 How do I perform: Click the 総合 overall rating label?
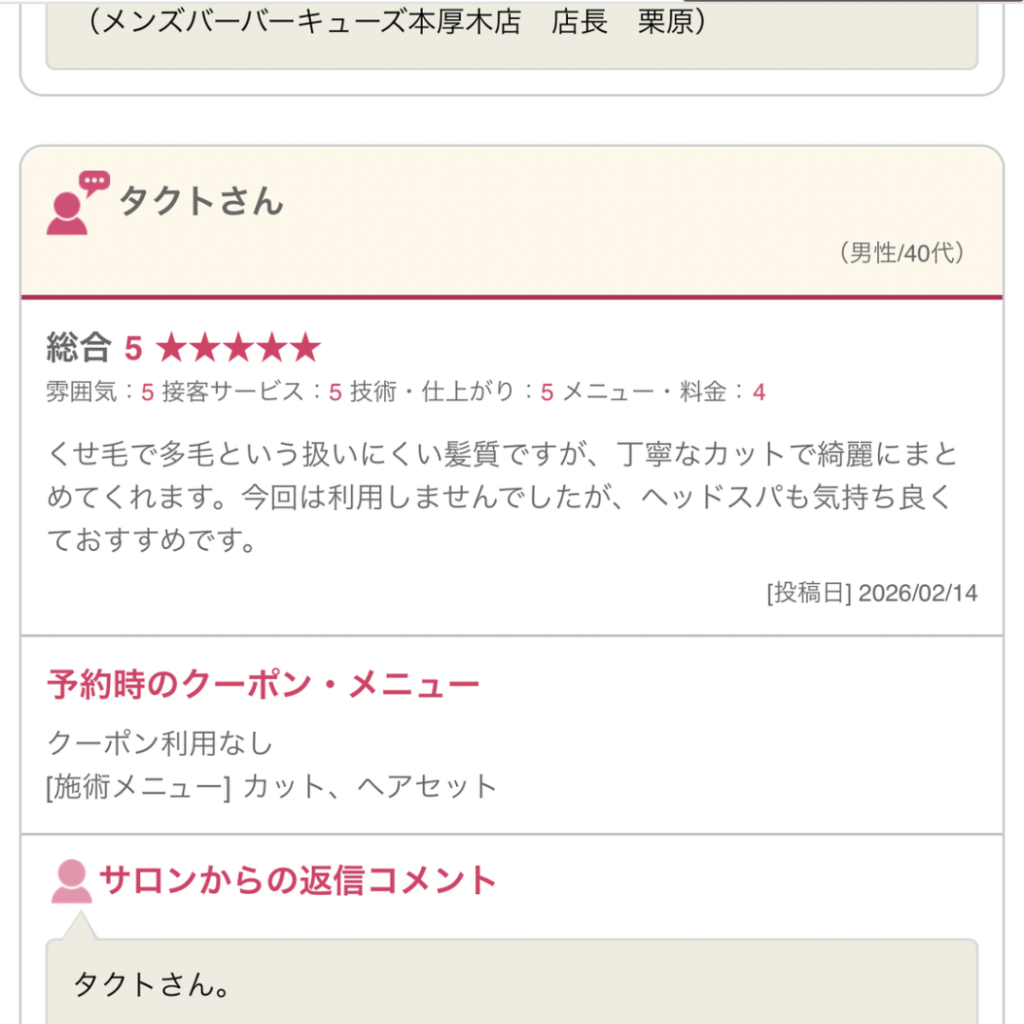pos(78,348)
